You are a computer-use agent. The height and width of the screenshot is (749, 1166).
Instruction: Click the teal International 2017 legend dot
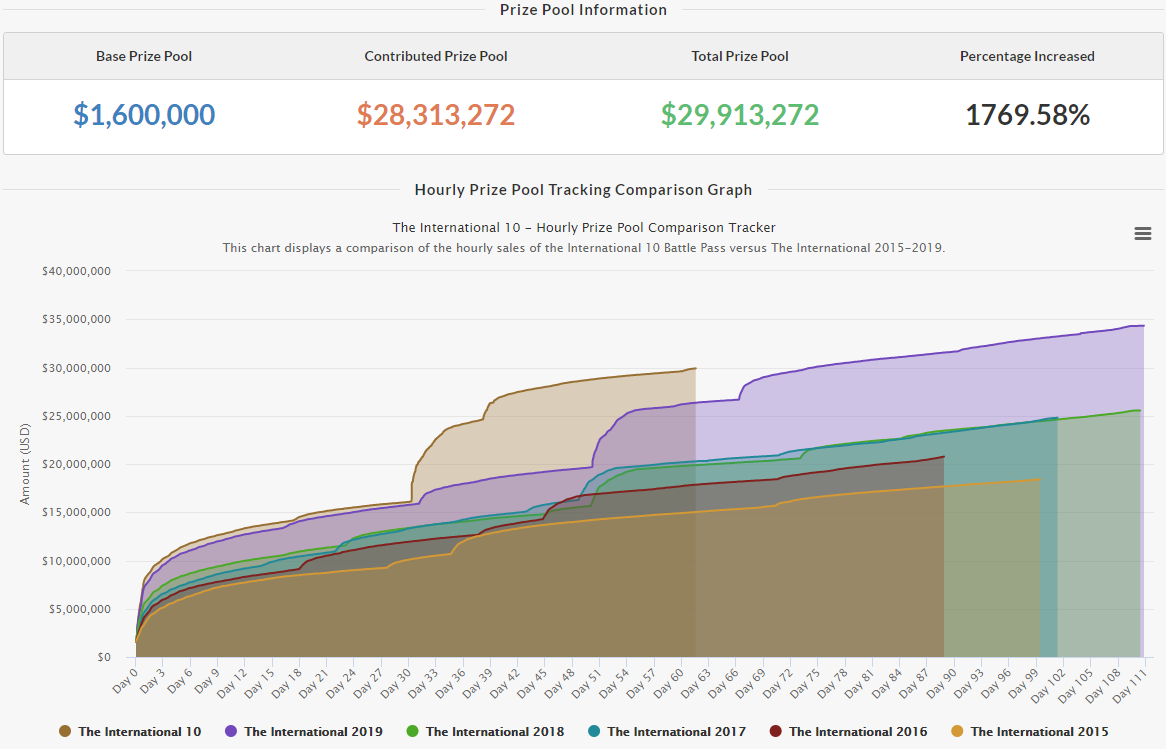(x=594, y=731)
